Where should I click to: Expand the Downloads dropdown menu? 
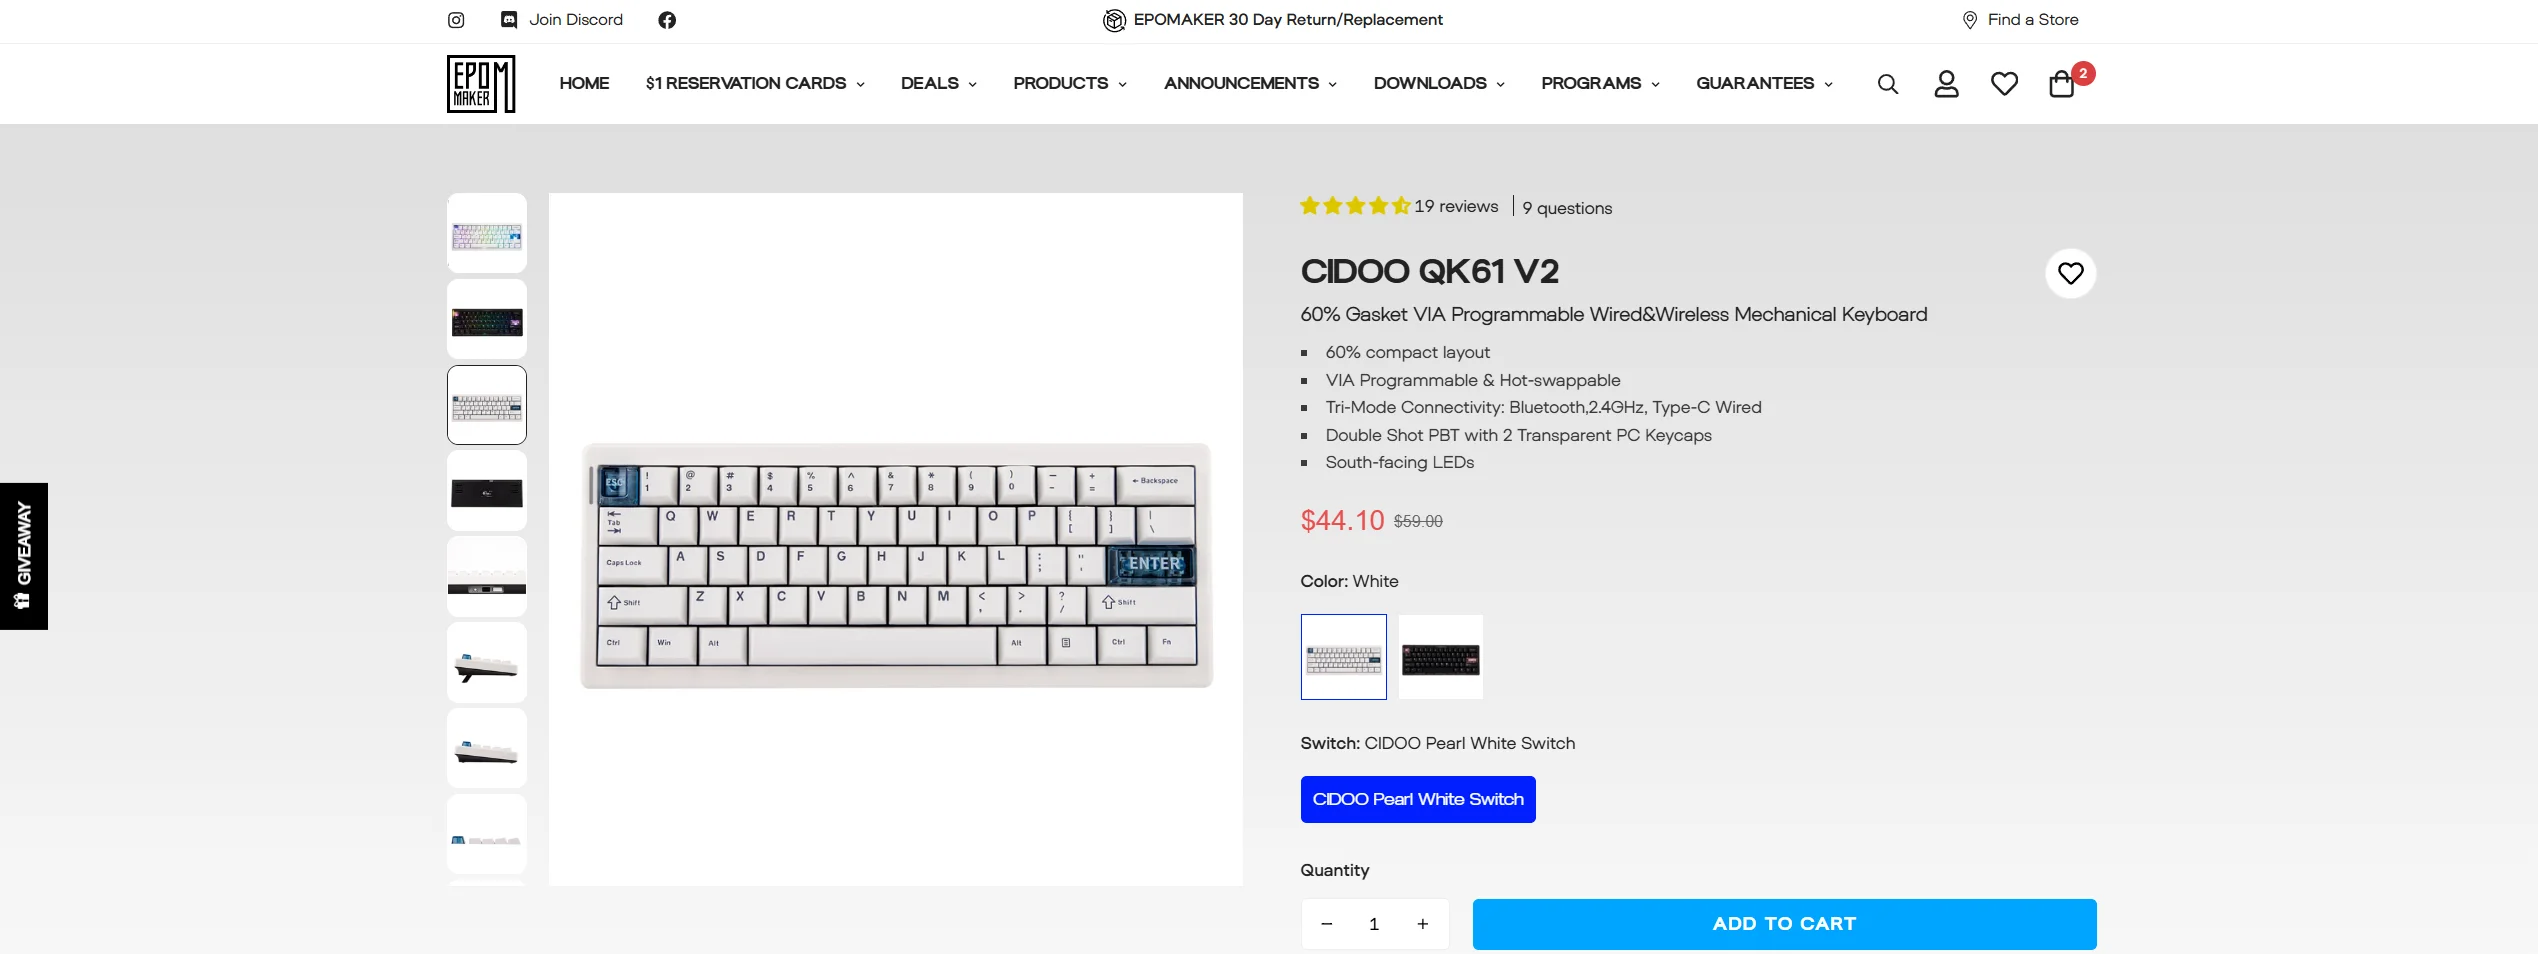click(x=1438, y=84)
